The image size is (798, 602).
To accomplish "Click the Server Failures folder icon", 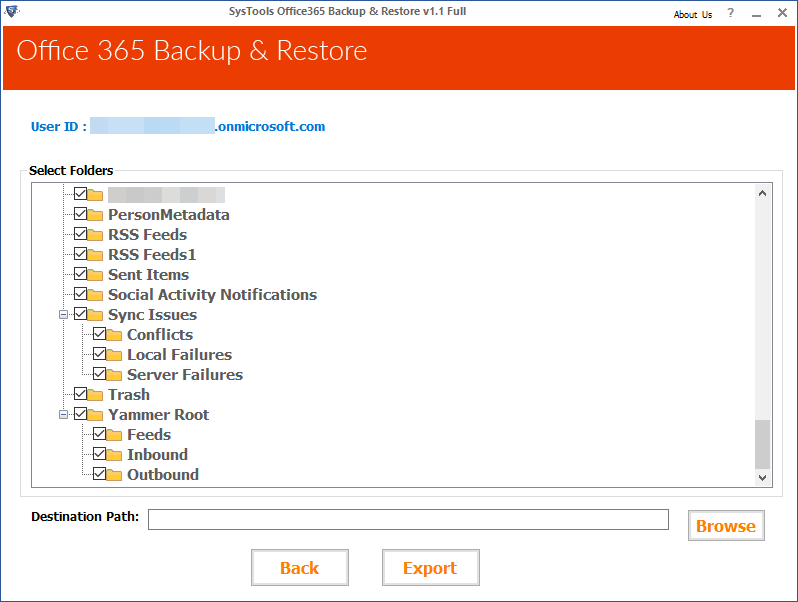I will [x=114, y=375].
